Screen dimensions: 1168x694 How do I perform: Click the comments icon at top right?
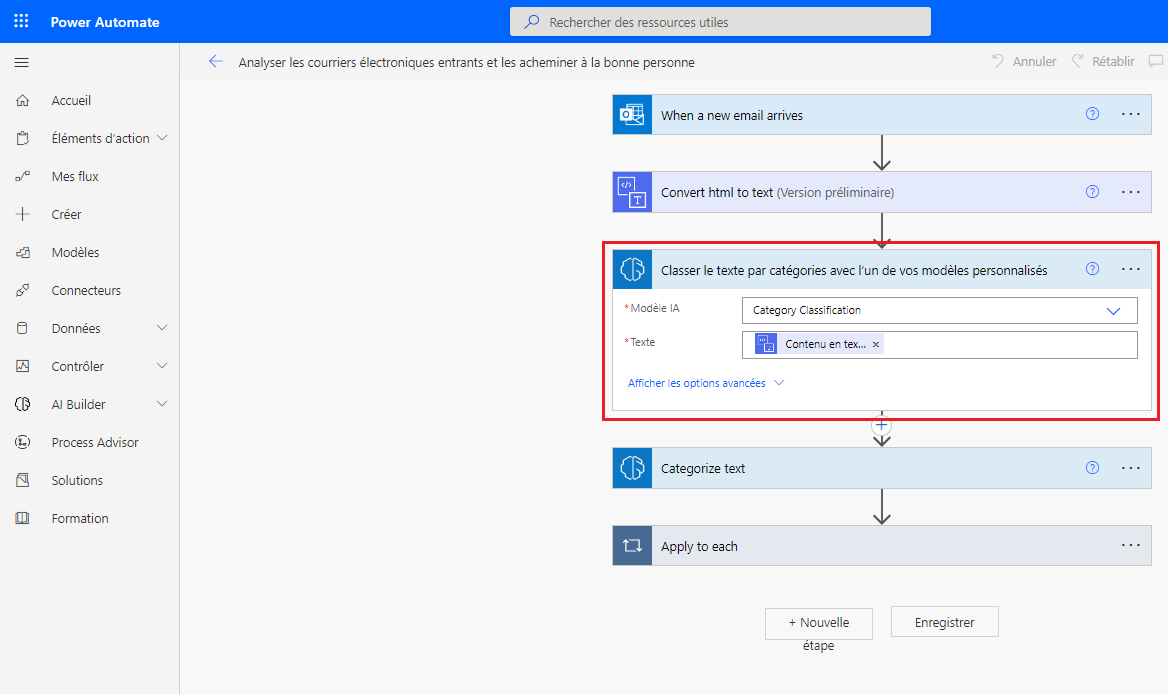(1156, 61)
